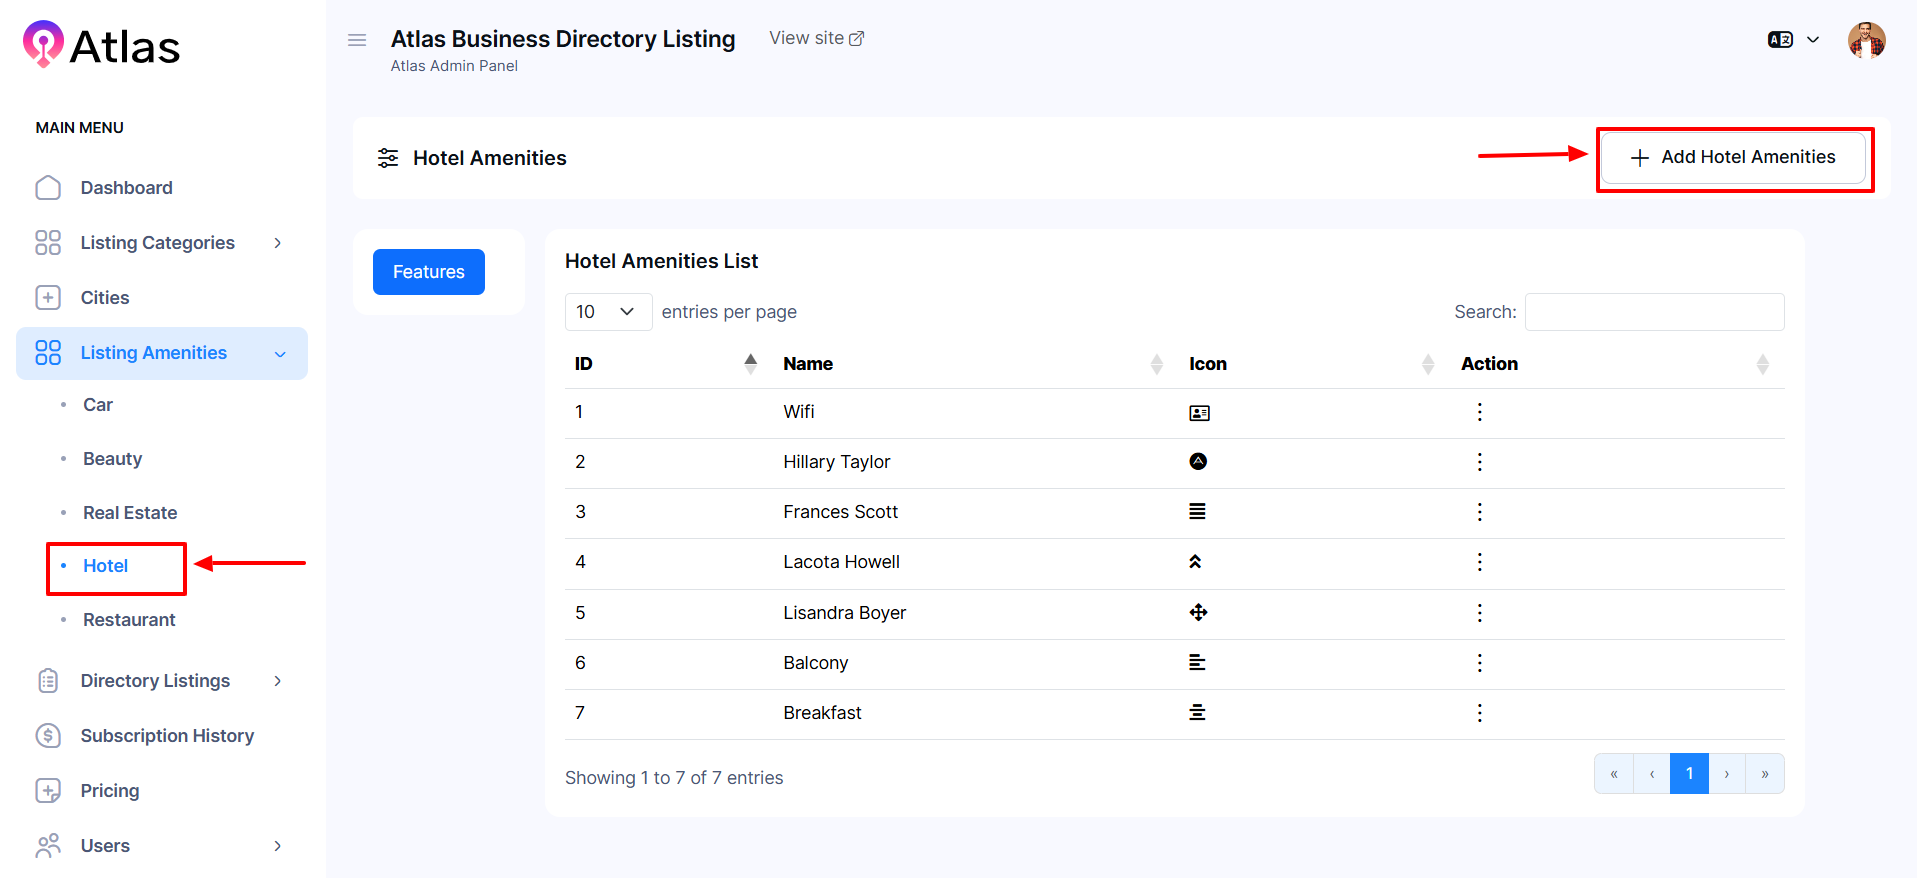Open entries per page dropdown
1917x878 pixels.
pyautogui.click(x=608, y=312)
